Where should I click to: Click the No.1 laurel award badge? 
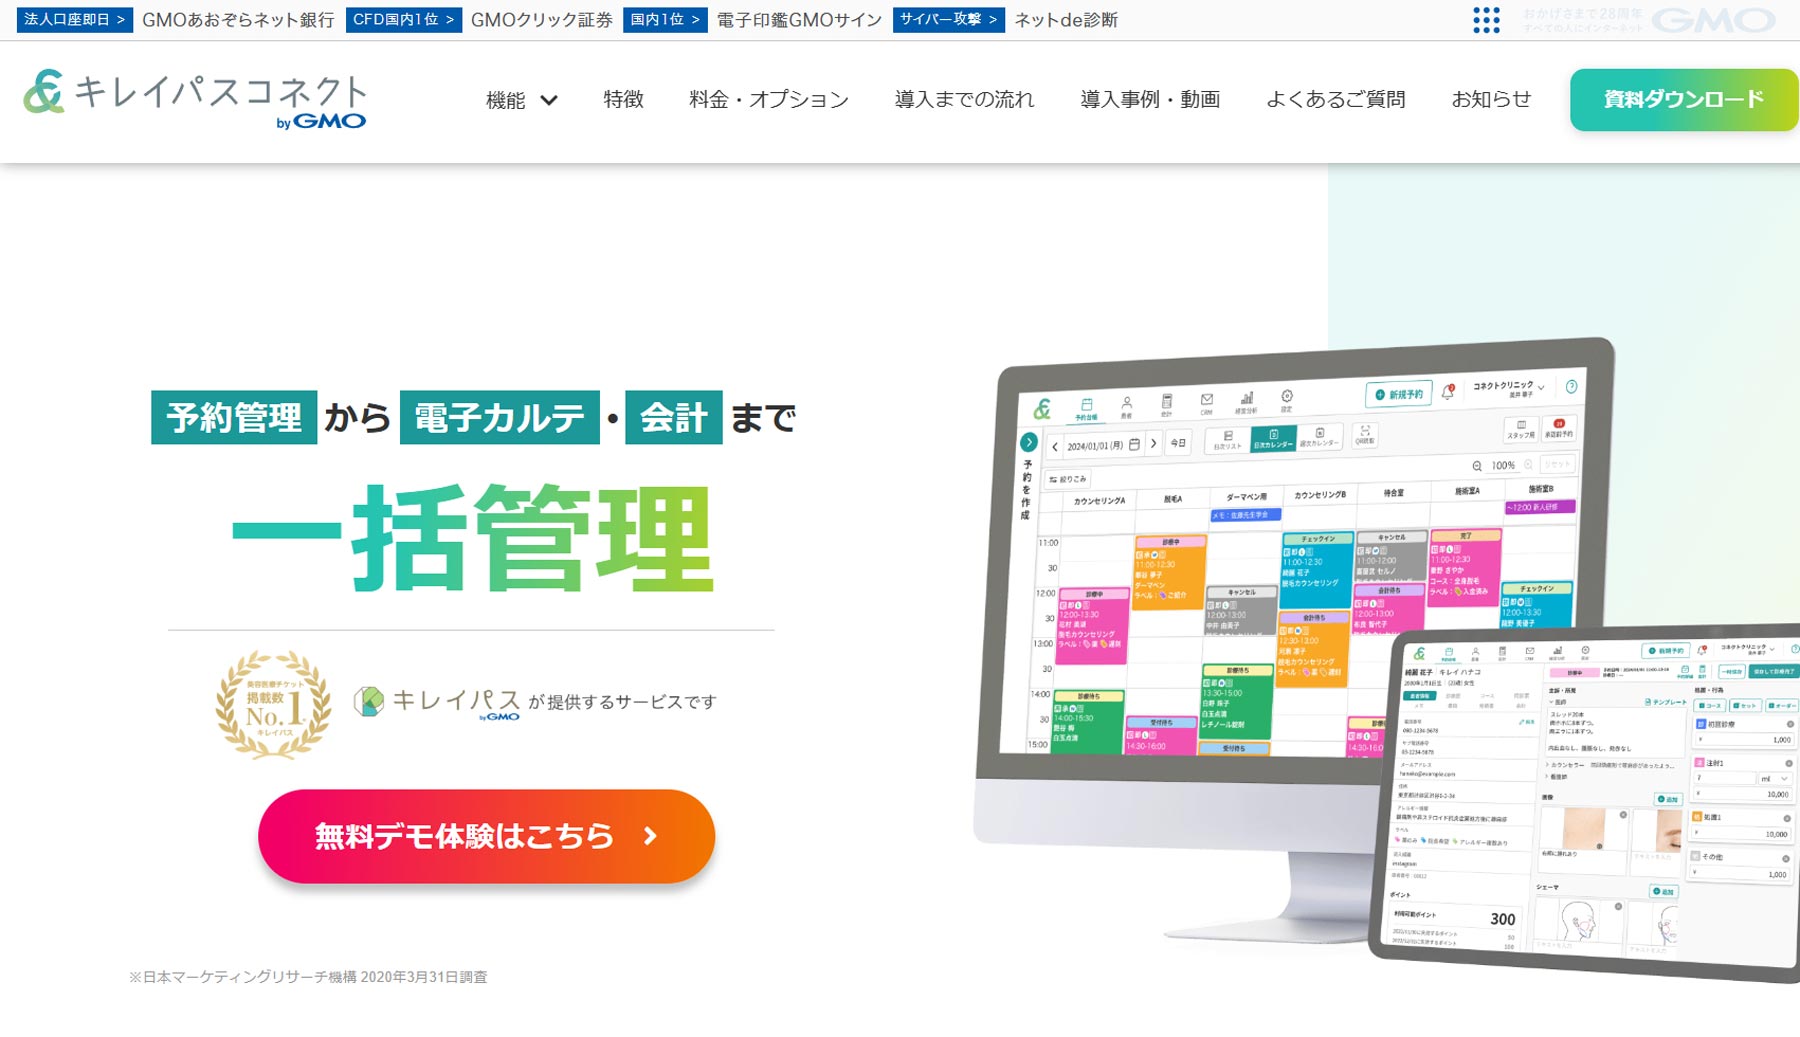click(273, 703)
